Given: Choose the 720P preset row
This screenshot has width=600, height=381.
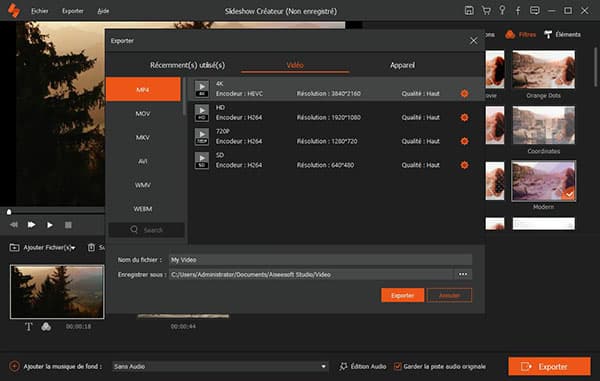Looking at the screenshot, I should 336,137.
